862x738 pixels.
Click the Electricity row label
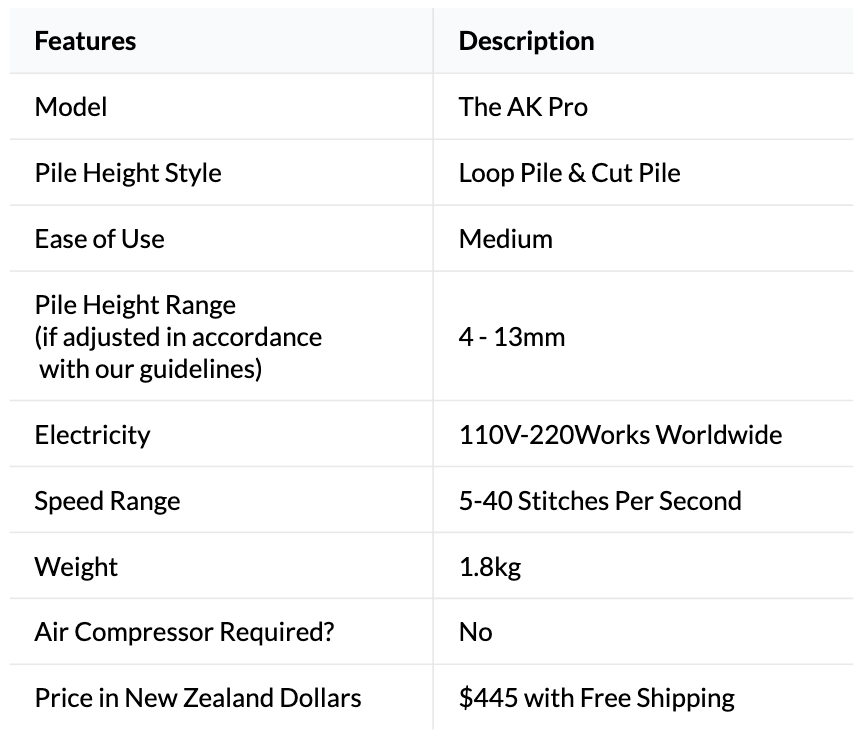click(92, 434)
